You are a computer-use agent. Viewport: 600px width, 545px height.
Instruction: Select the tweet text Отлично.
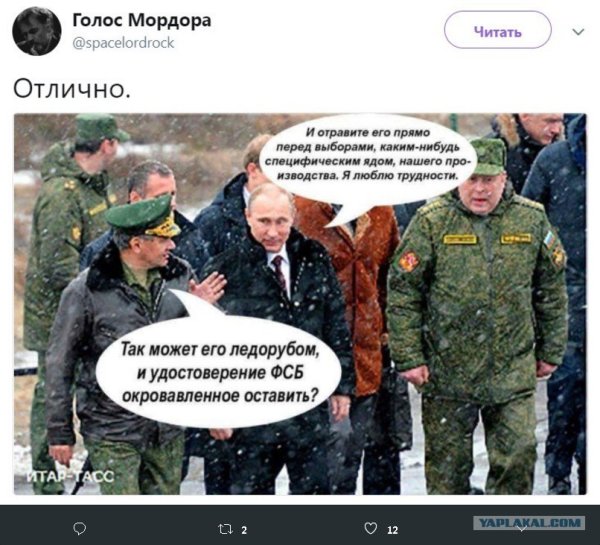72,89
